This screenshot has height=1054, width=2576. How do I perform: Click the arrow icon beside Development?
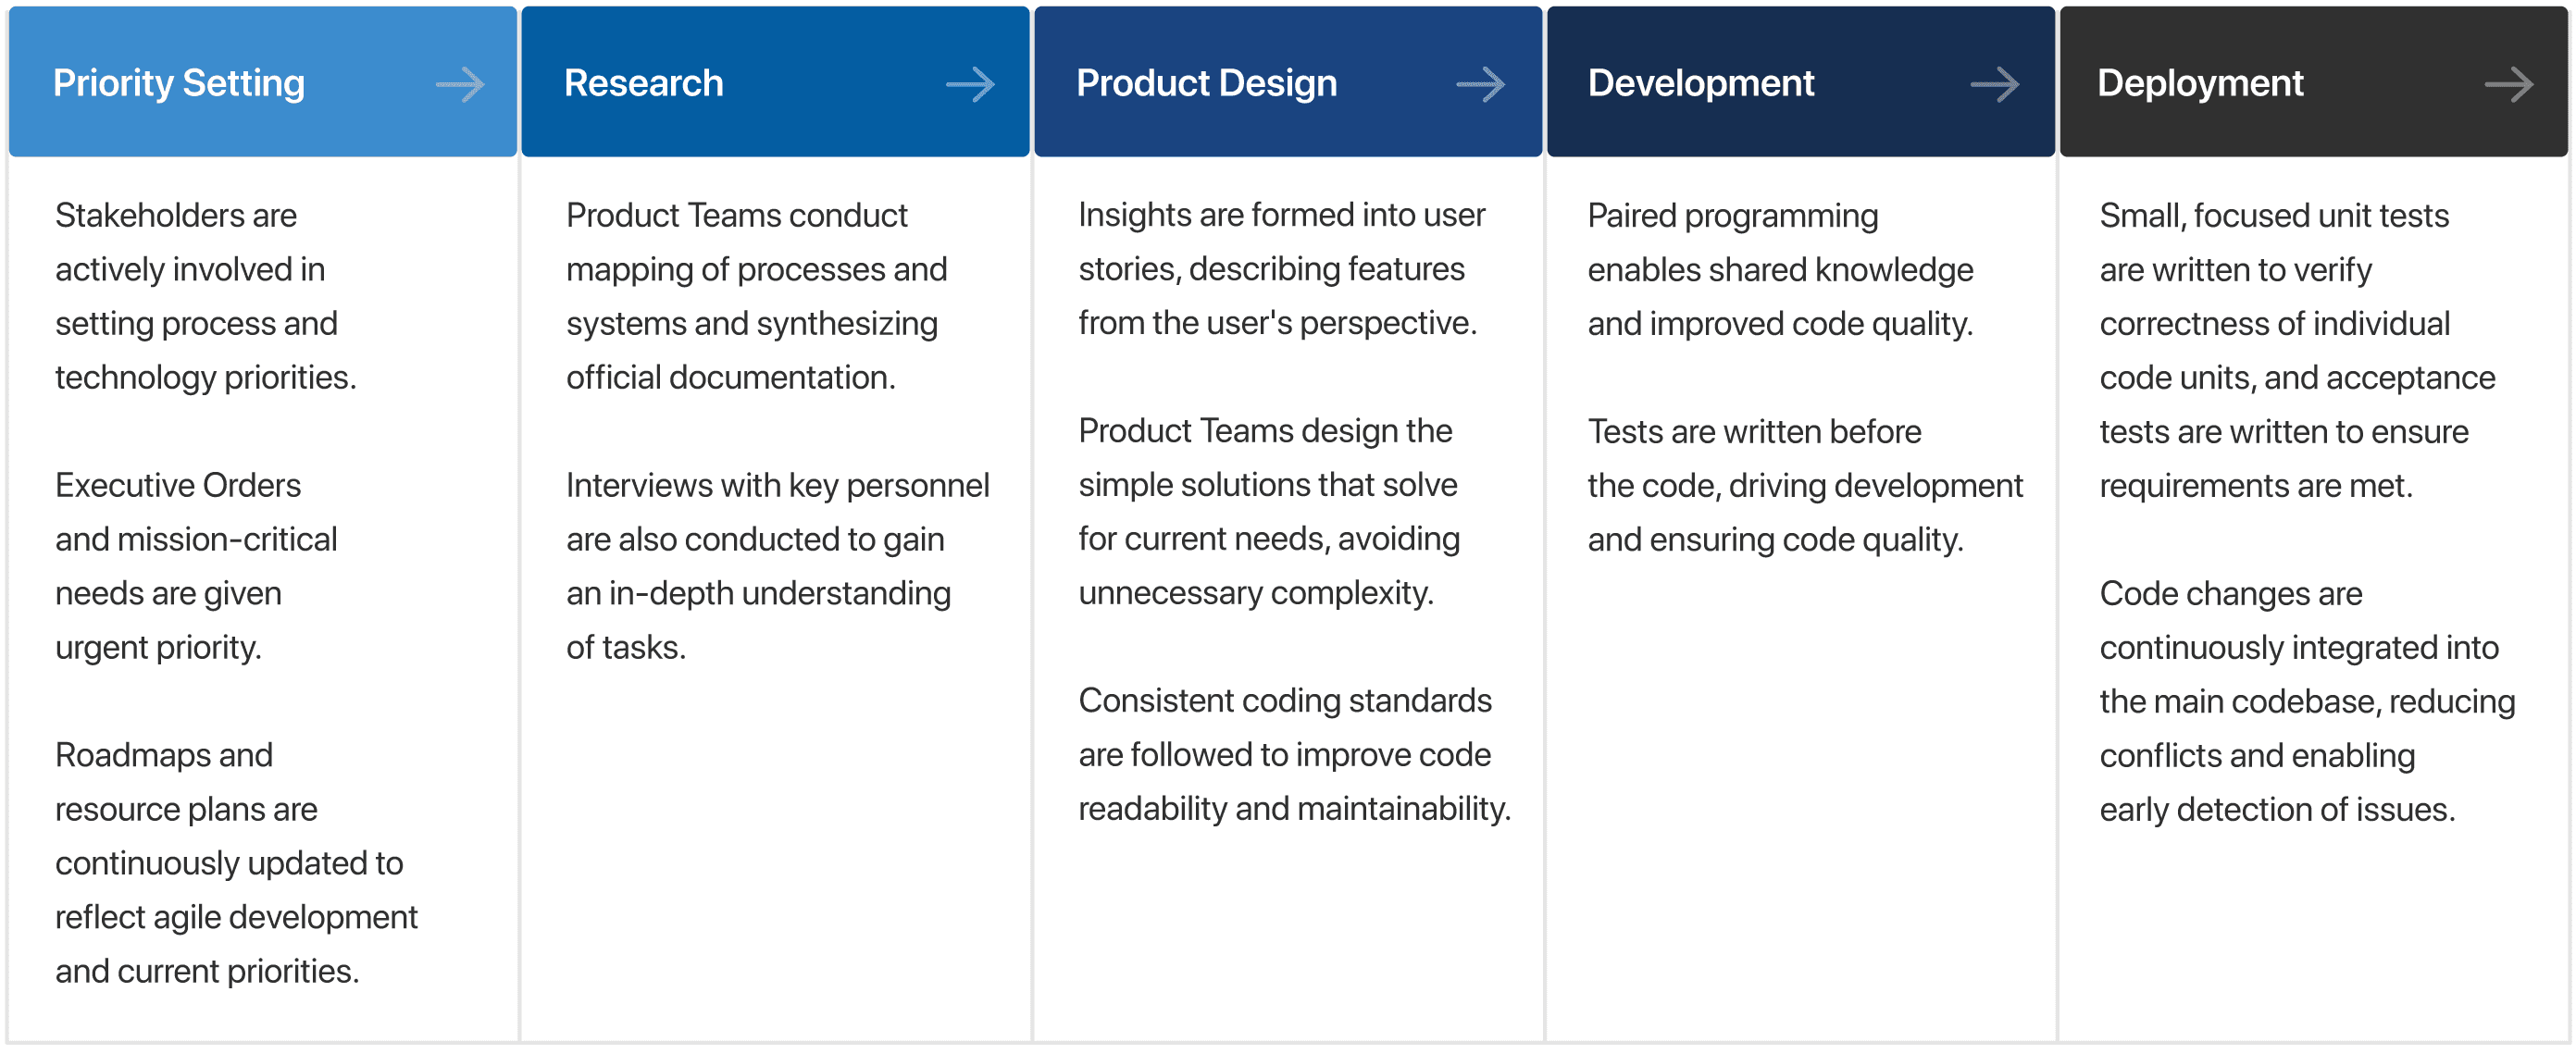coord(1995,84)
